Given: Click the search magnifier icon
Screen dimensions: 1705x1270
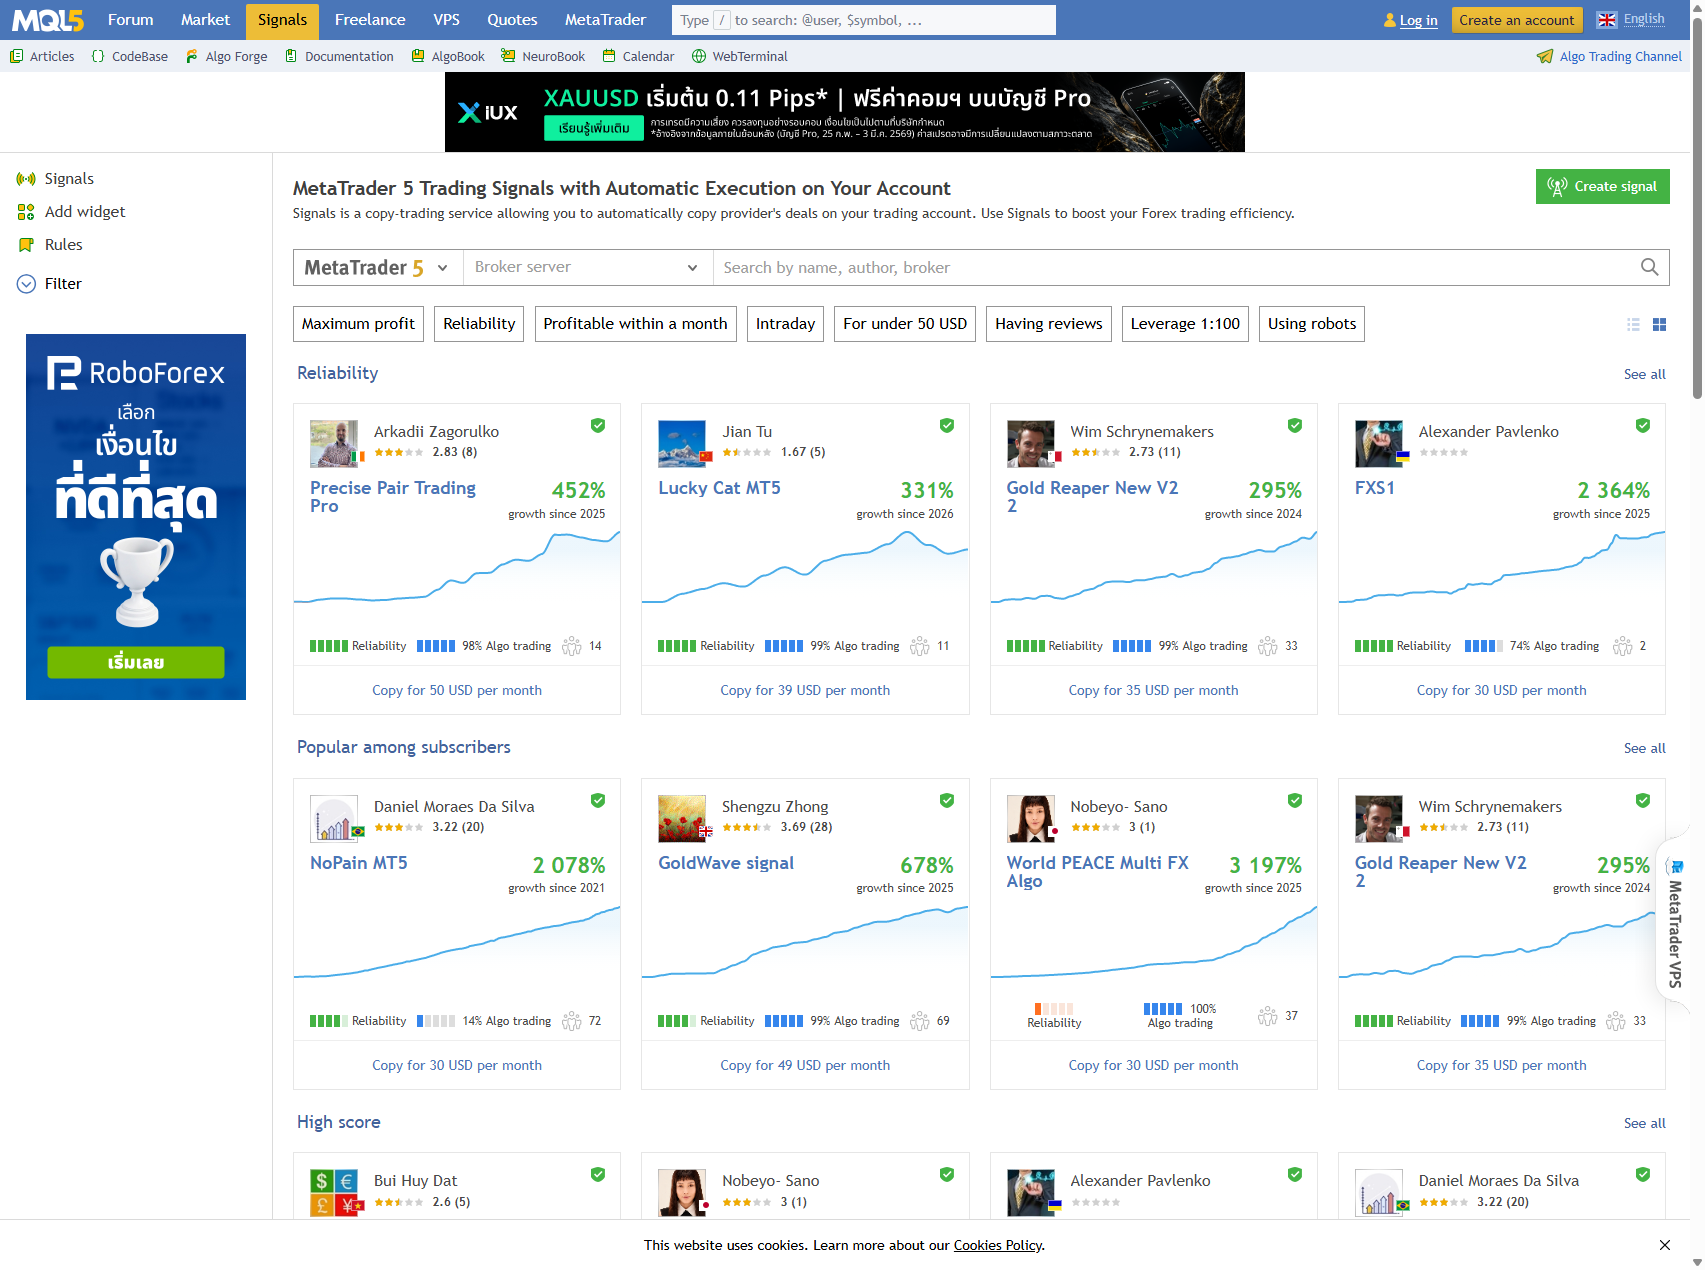Looking at the screenshot, I should pyautogui.click(x=1649, y=267).
